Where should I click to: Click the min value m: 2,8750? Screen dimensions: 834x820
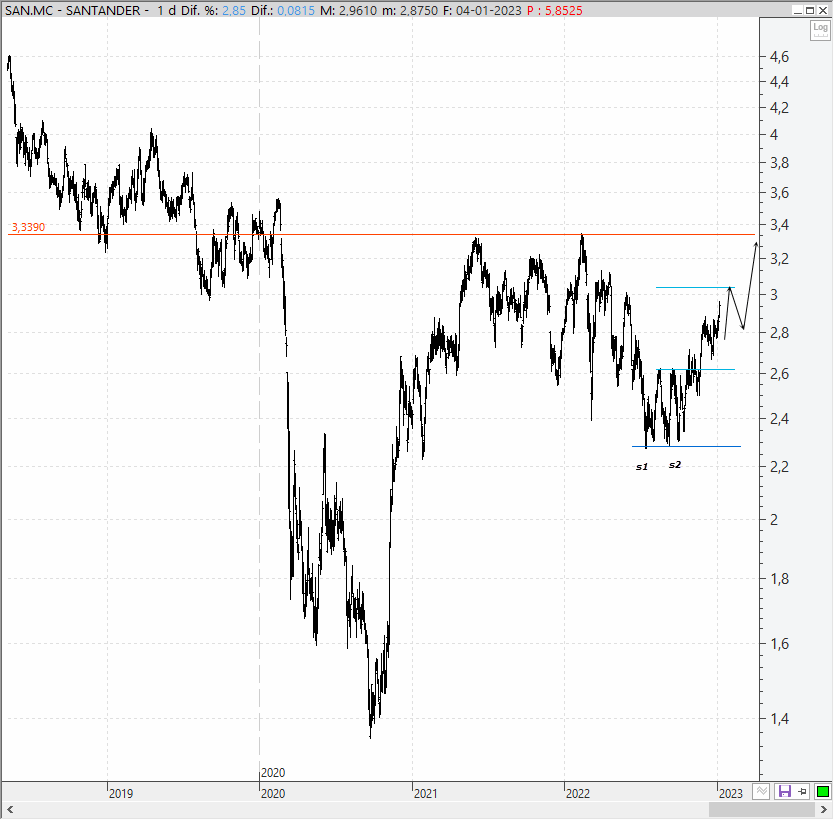[410, 11]
